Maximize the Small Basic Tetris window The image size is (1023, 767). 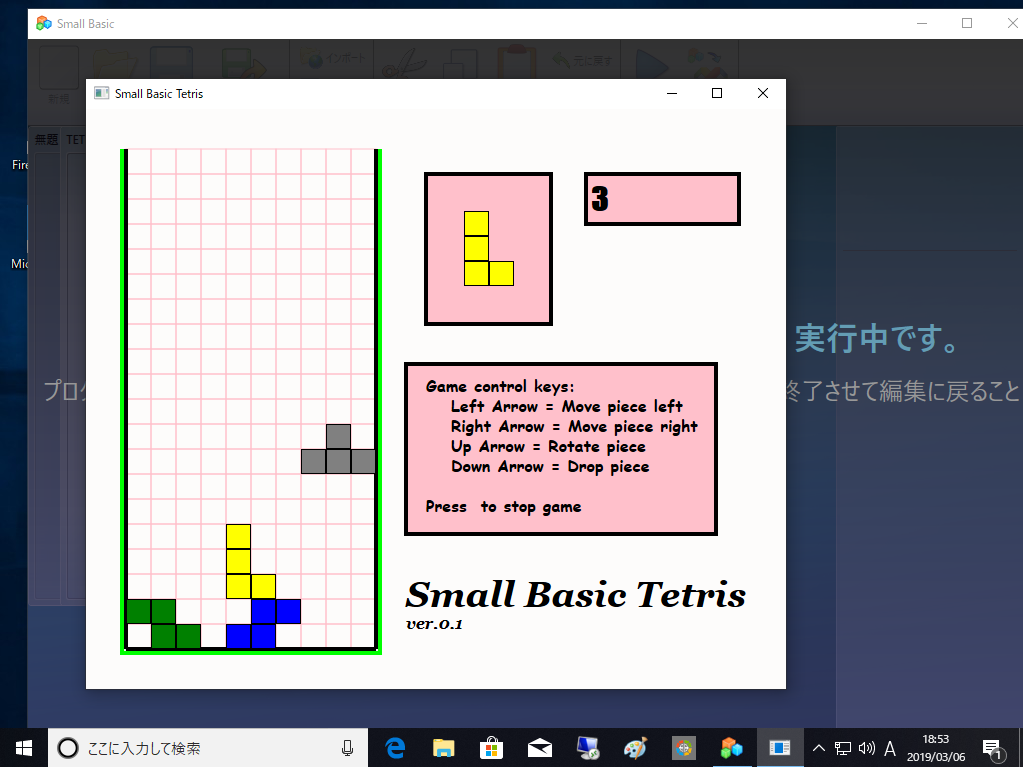[717, 93]
